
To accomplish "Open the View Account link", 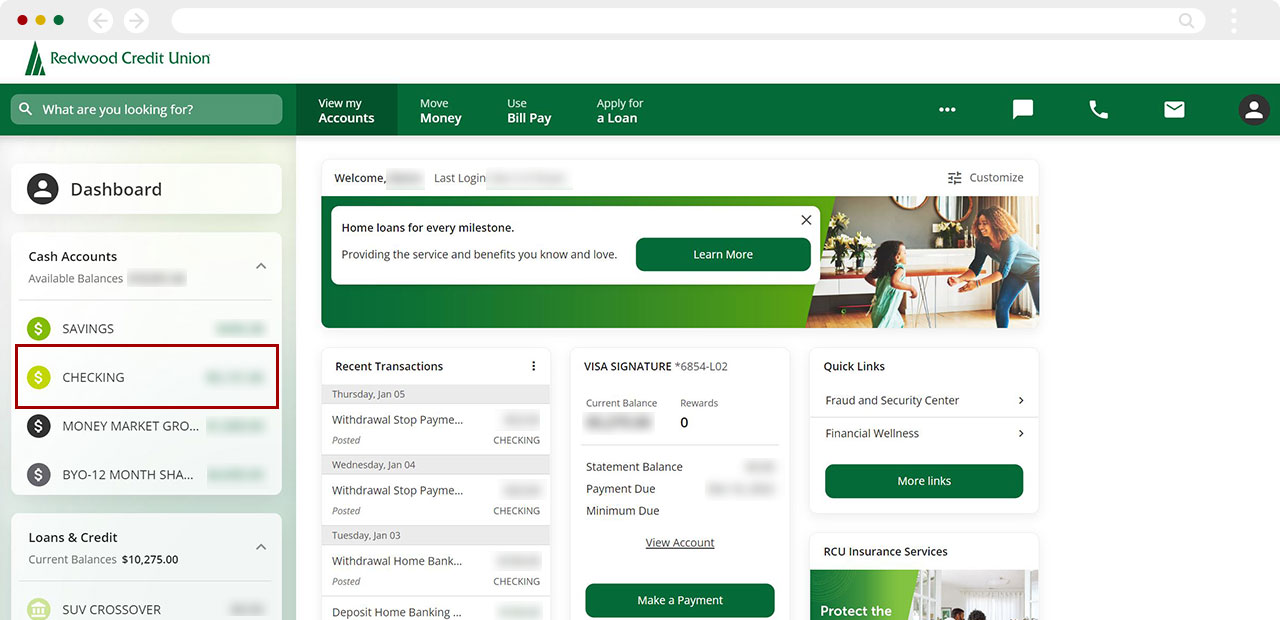I will pos(680,543).
